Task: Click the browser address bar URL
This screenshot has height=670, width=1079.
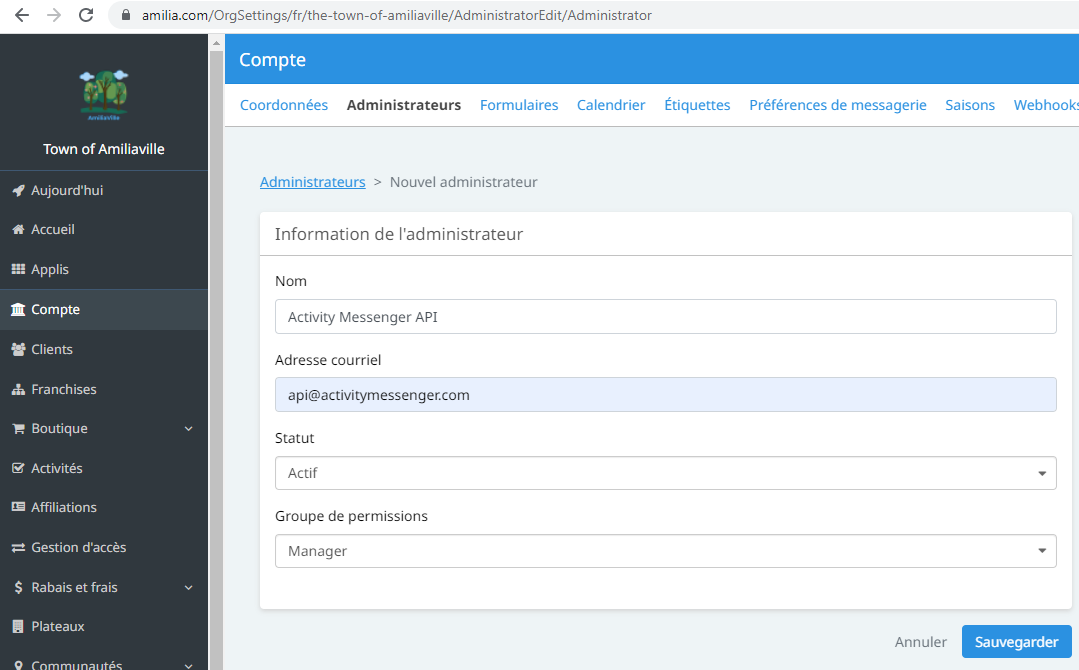Action: (x=396, y=15)
